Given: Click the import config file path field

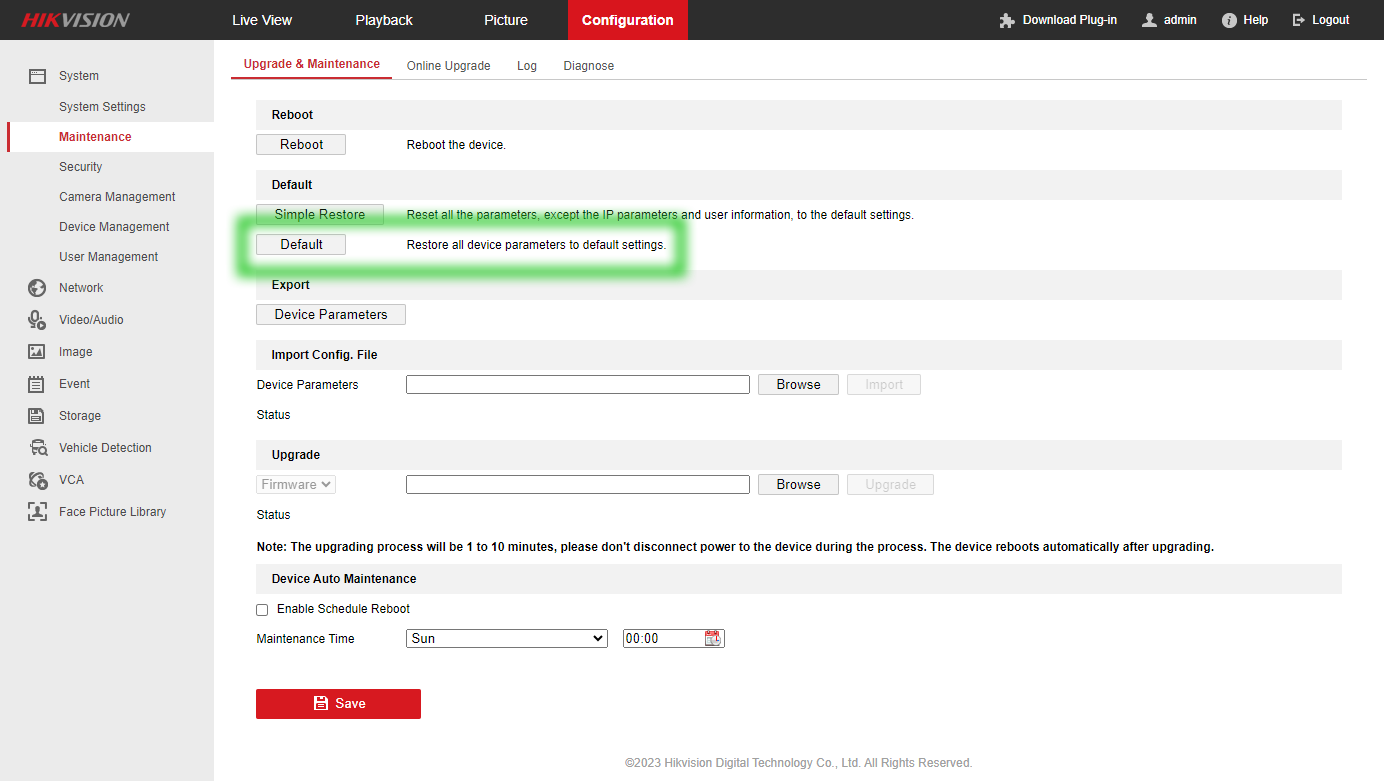Looking at the screenshot, I should pyautogui.click(x=578, y=384).
